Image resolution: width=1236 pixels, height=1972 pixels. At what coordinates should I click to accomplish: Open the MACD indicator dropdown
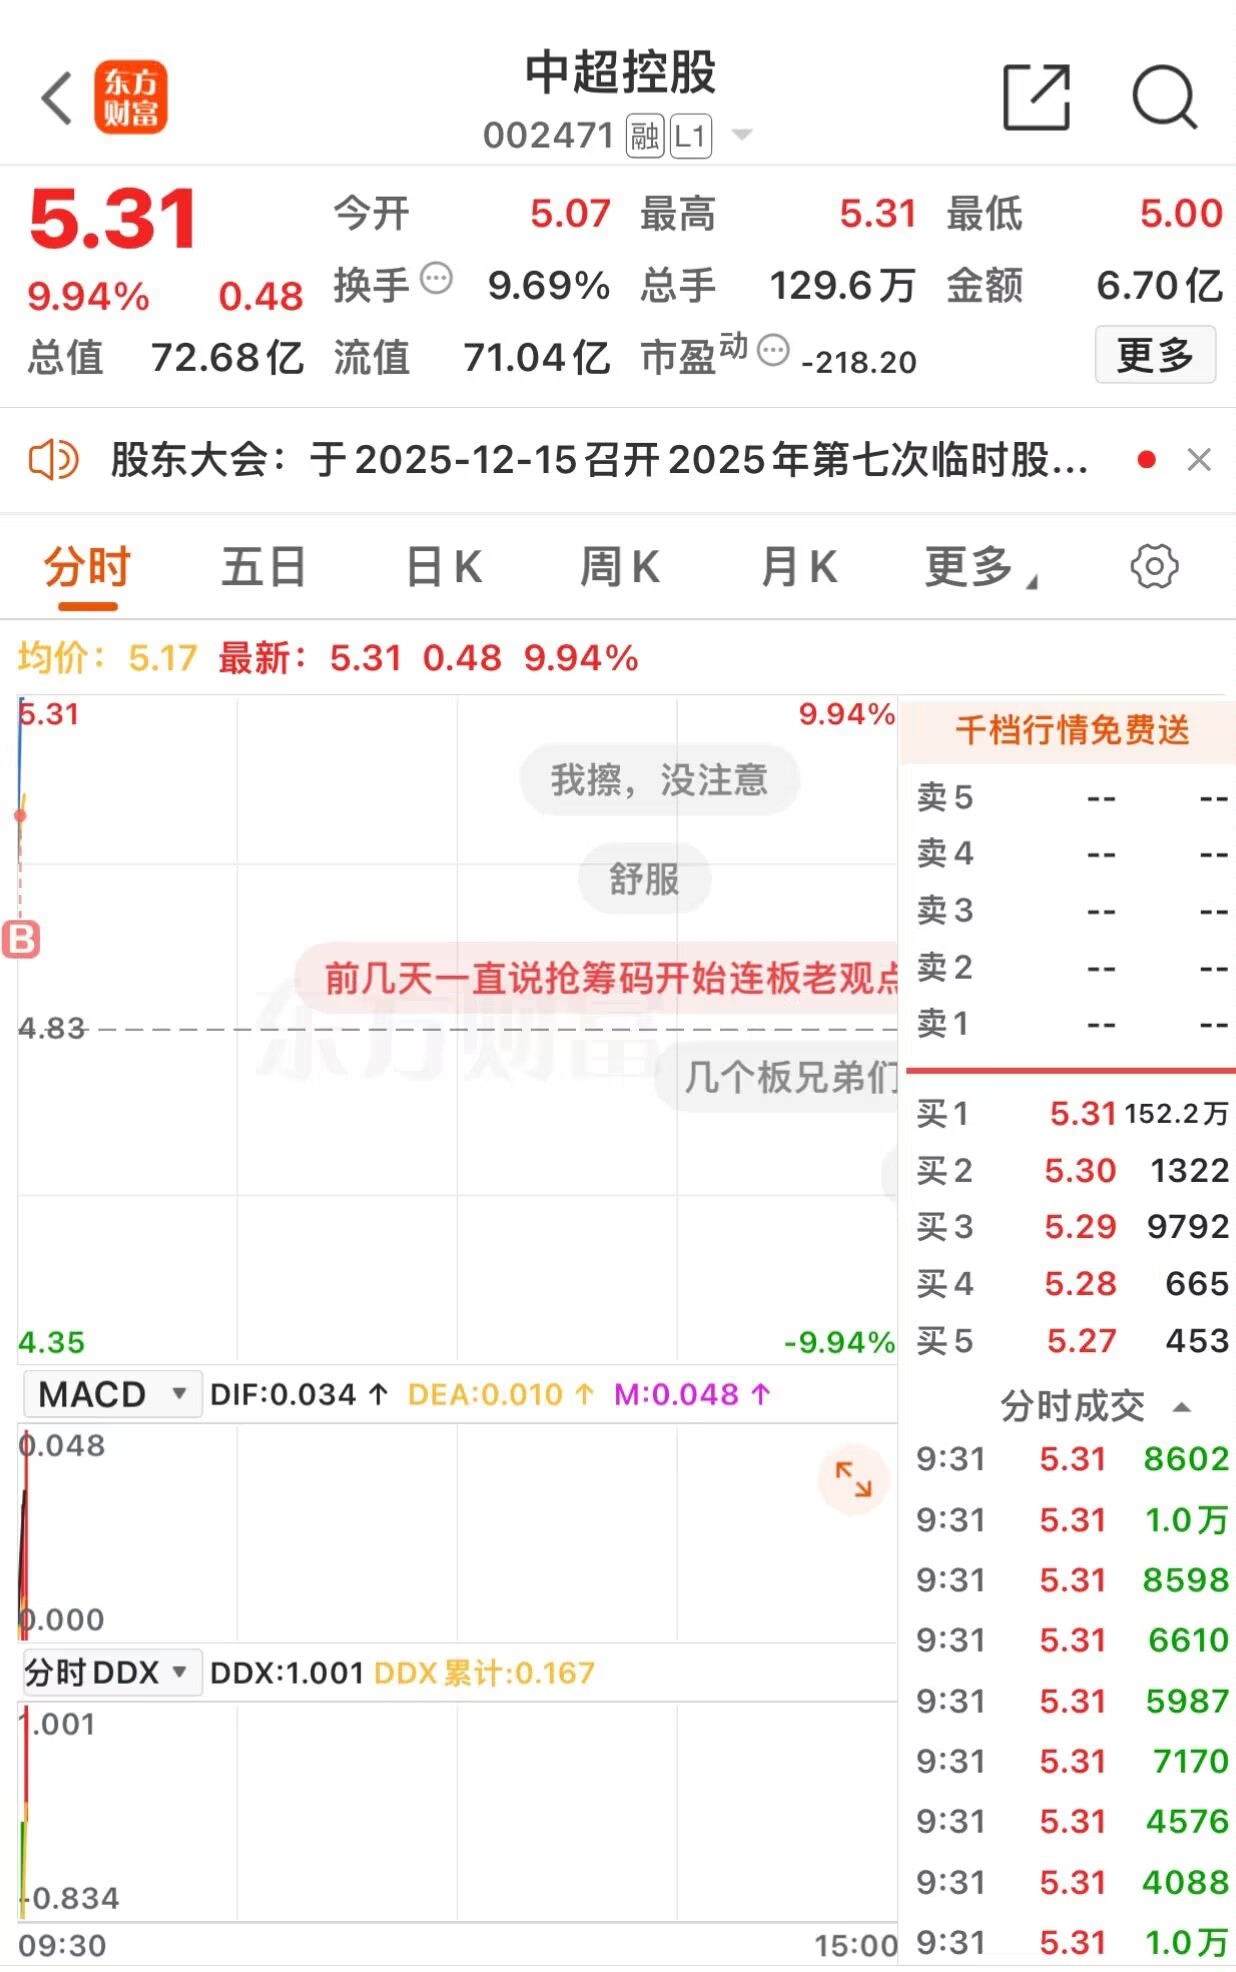point(112,1394)
